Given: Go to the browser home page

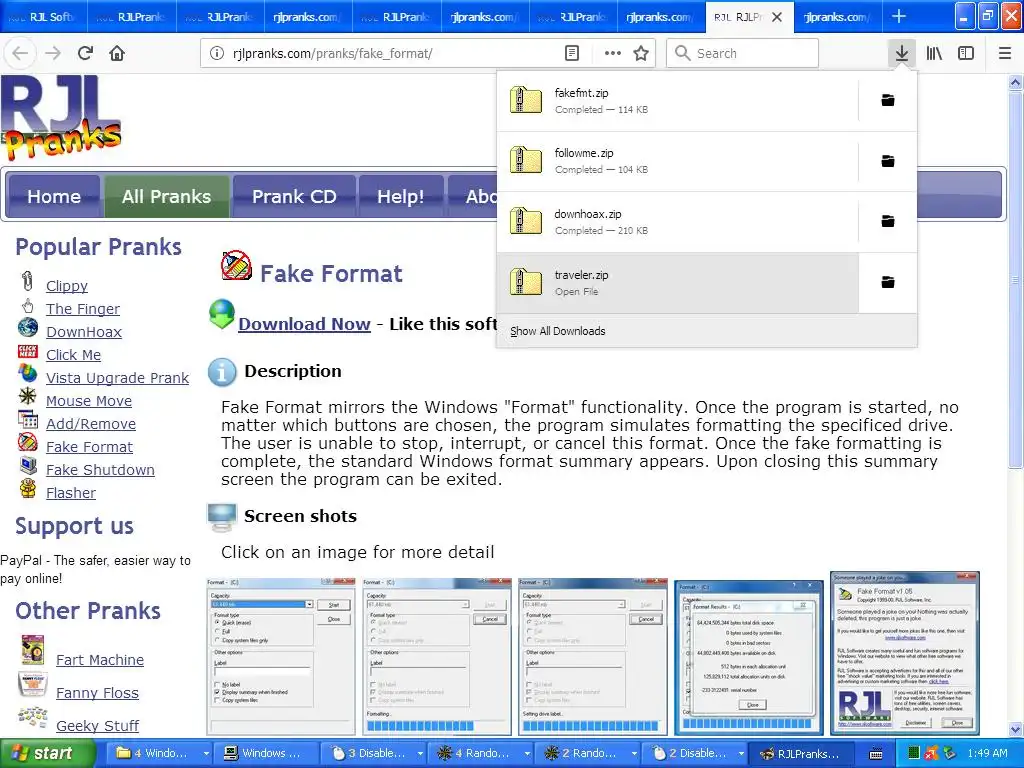Looking at the screenshot, I should coord(117,53).
